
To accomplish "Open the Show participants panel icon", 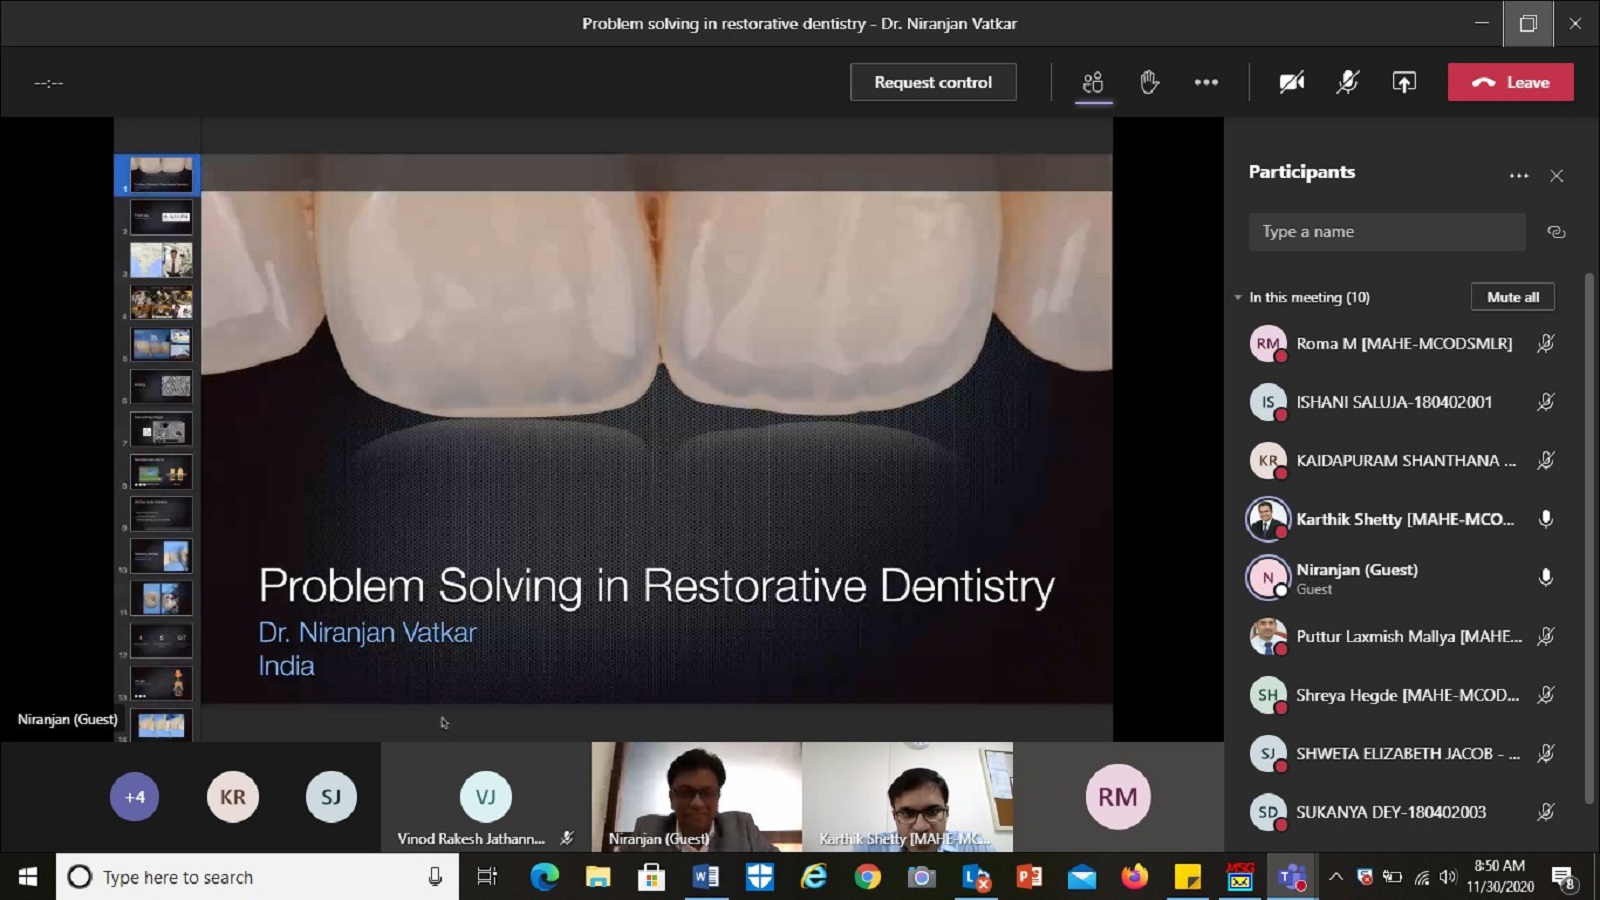I will 1093,82.
